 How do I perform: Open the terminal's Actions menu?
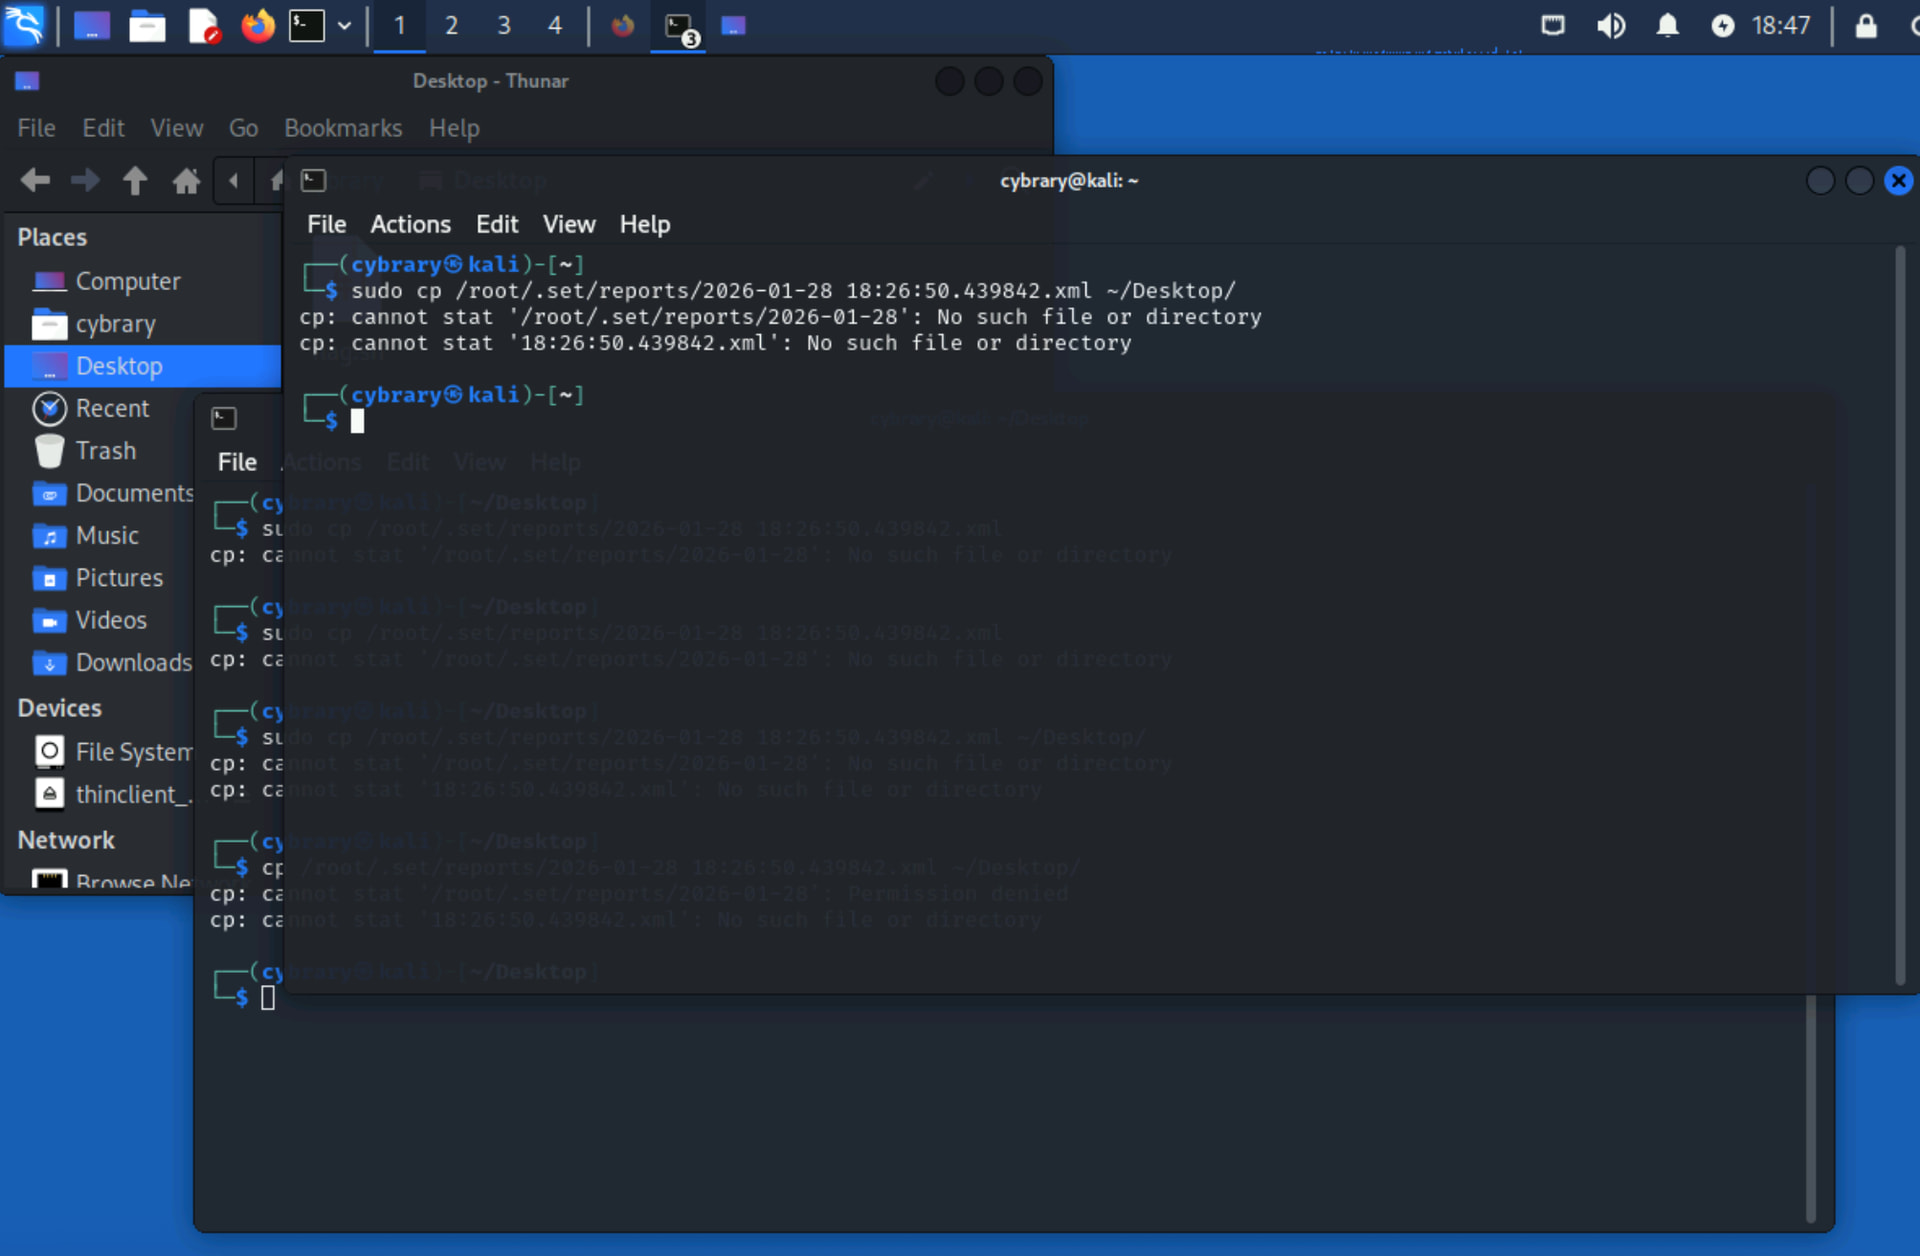point(410,224)
